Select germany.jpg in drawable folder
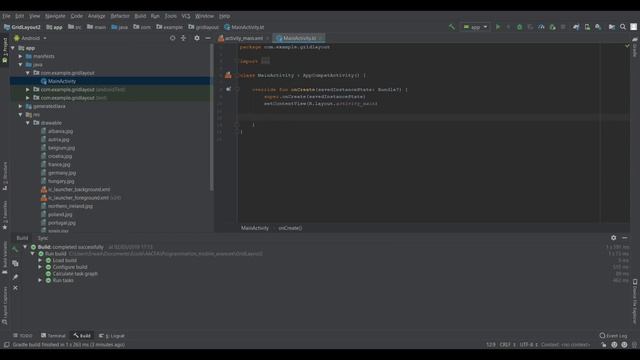The image size is (640, 360). coord(62,173)
